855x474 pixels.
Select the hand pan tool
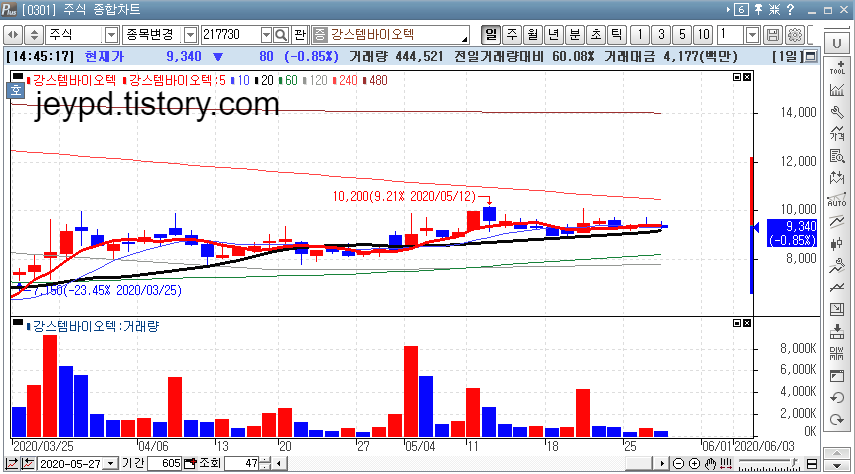710,464
